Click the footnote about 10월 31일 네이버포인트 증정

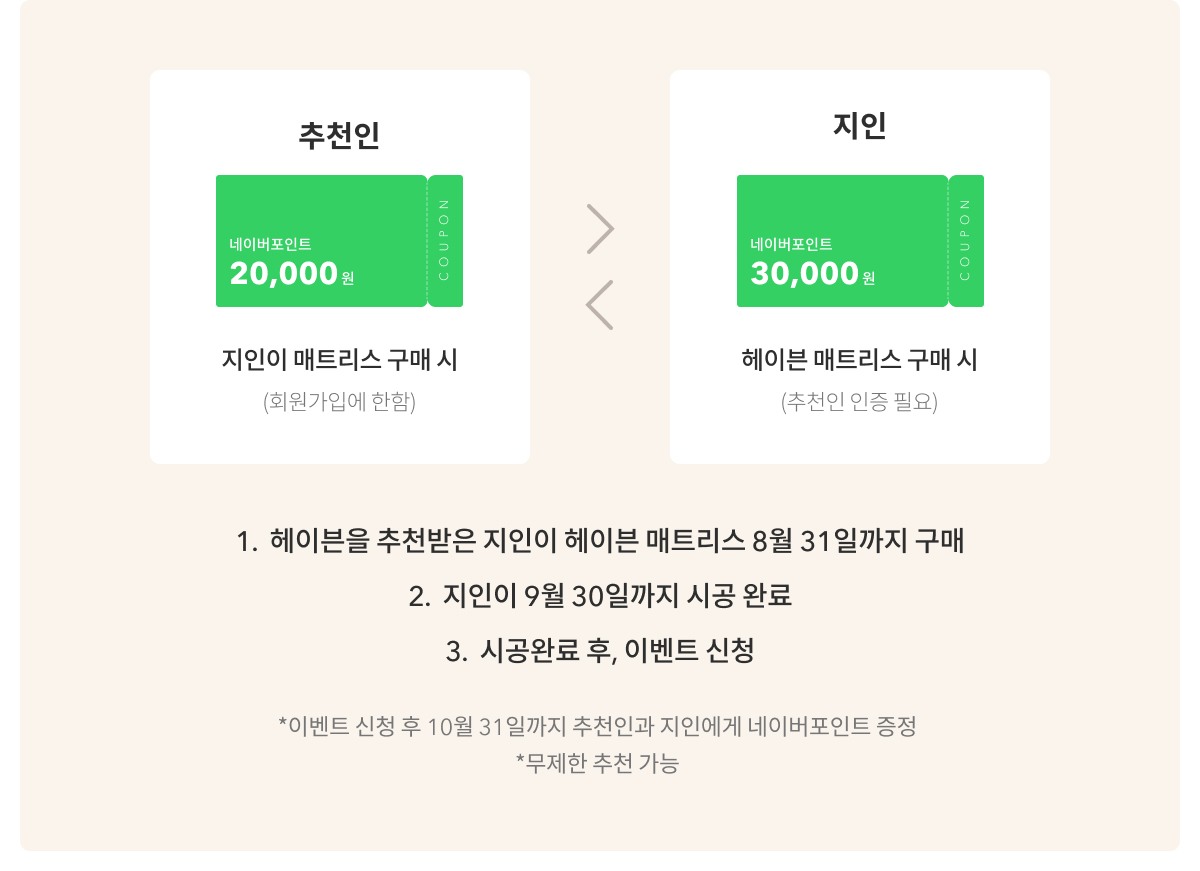pyautogui.click(x=597, y=725)
